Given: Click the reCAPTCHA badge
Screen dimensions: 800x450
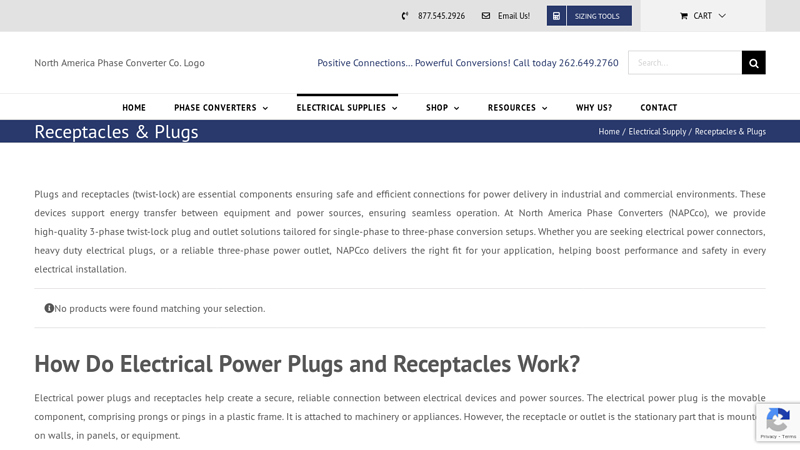Looking at the screenshot, I should click(778, 422).
